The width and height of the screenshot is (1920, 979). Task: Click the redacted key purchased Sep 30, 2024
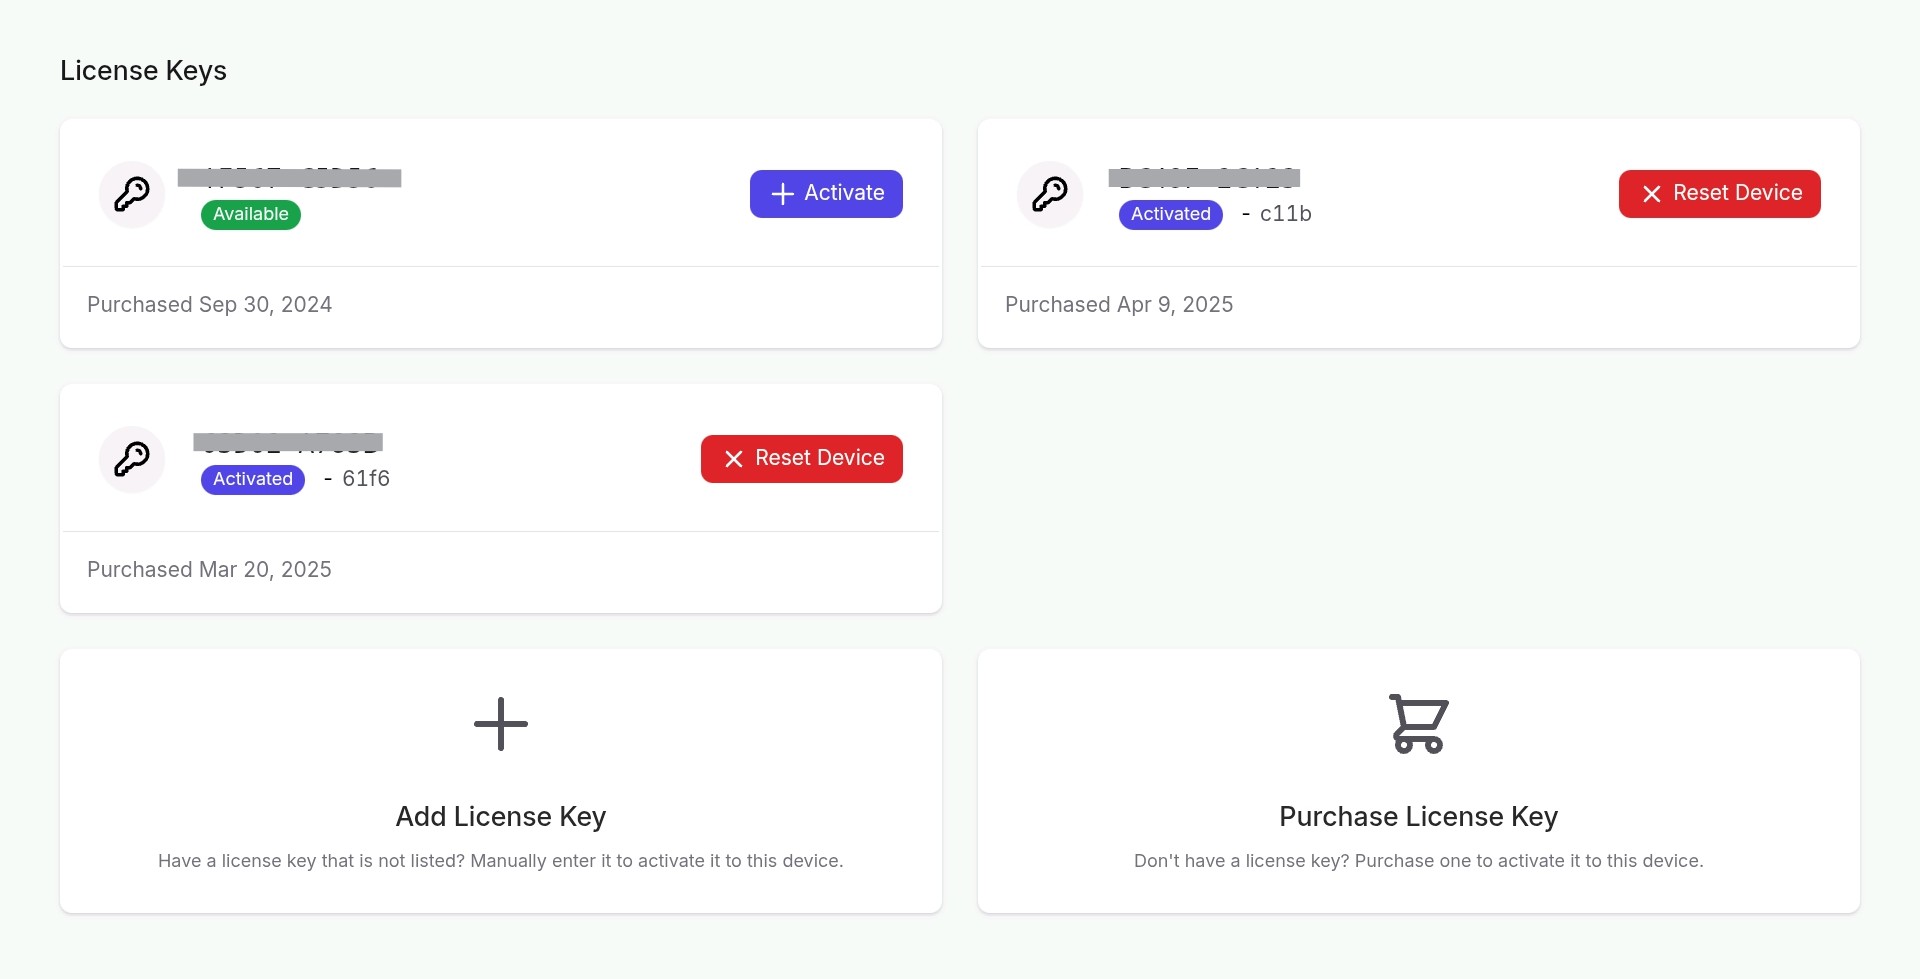click(x=290, y=178)
